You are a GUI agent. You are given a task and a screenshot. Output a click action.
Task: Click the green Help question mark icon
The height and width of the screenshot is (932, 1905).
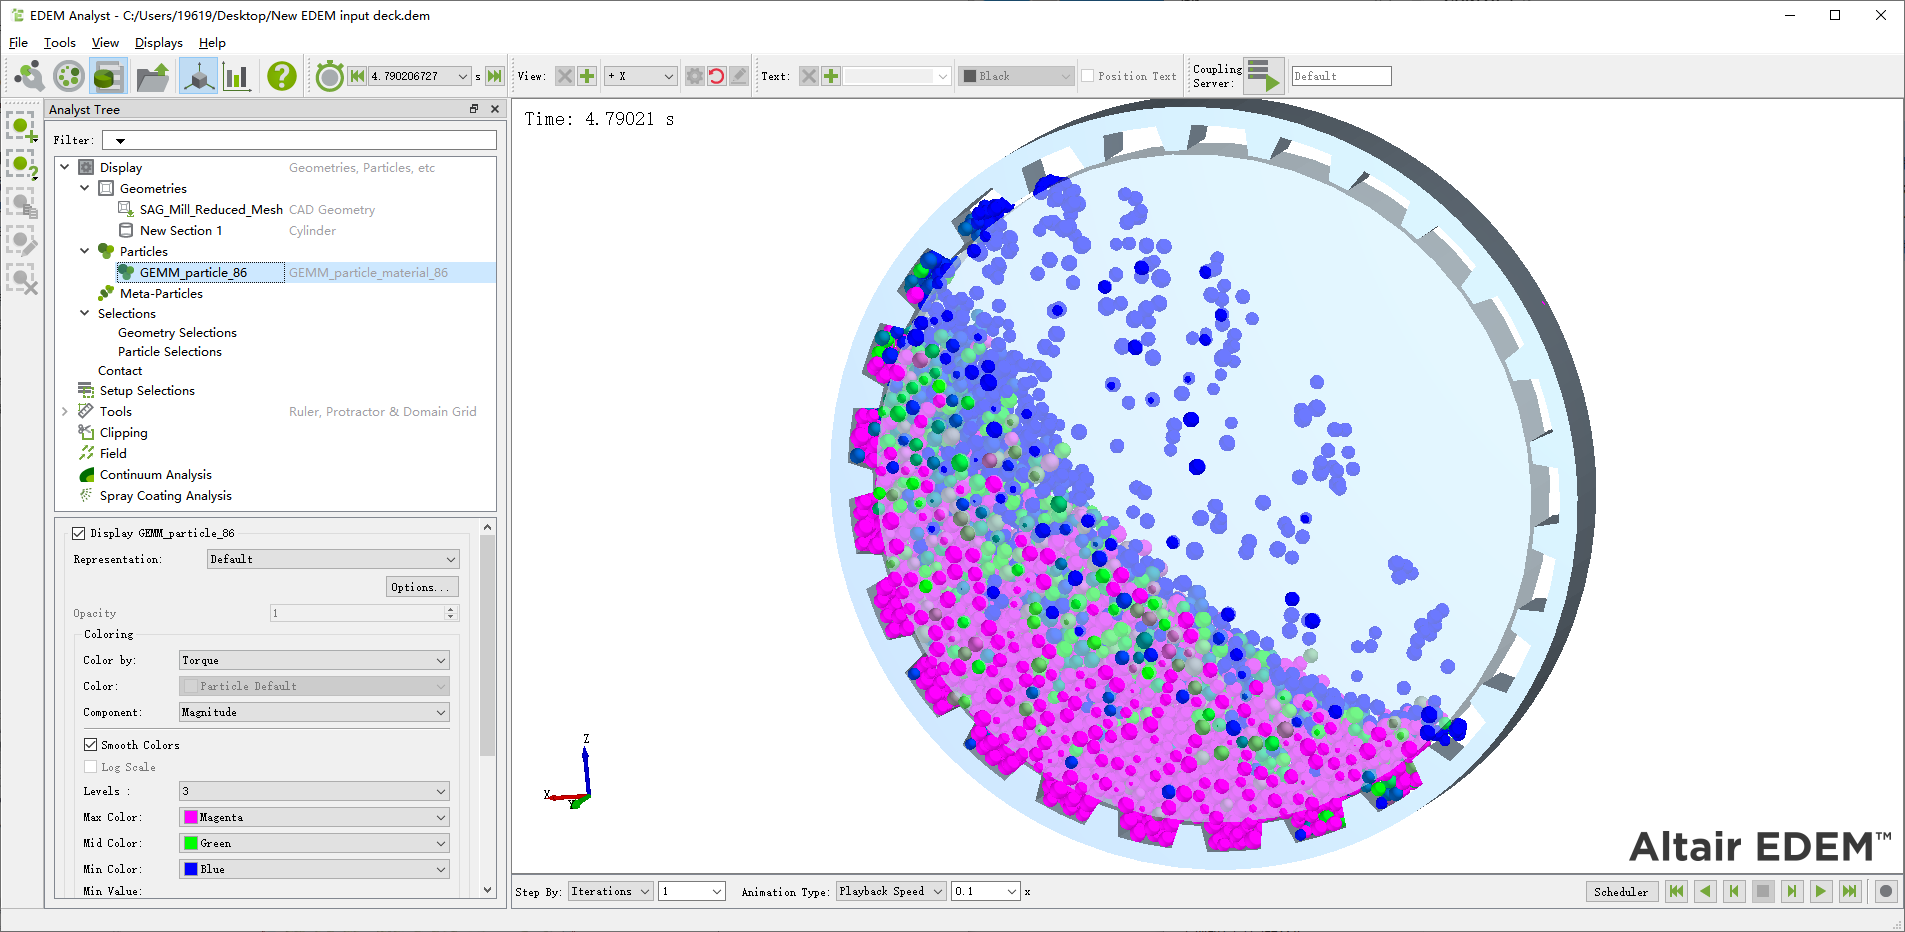[282, 76]
